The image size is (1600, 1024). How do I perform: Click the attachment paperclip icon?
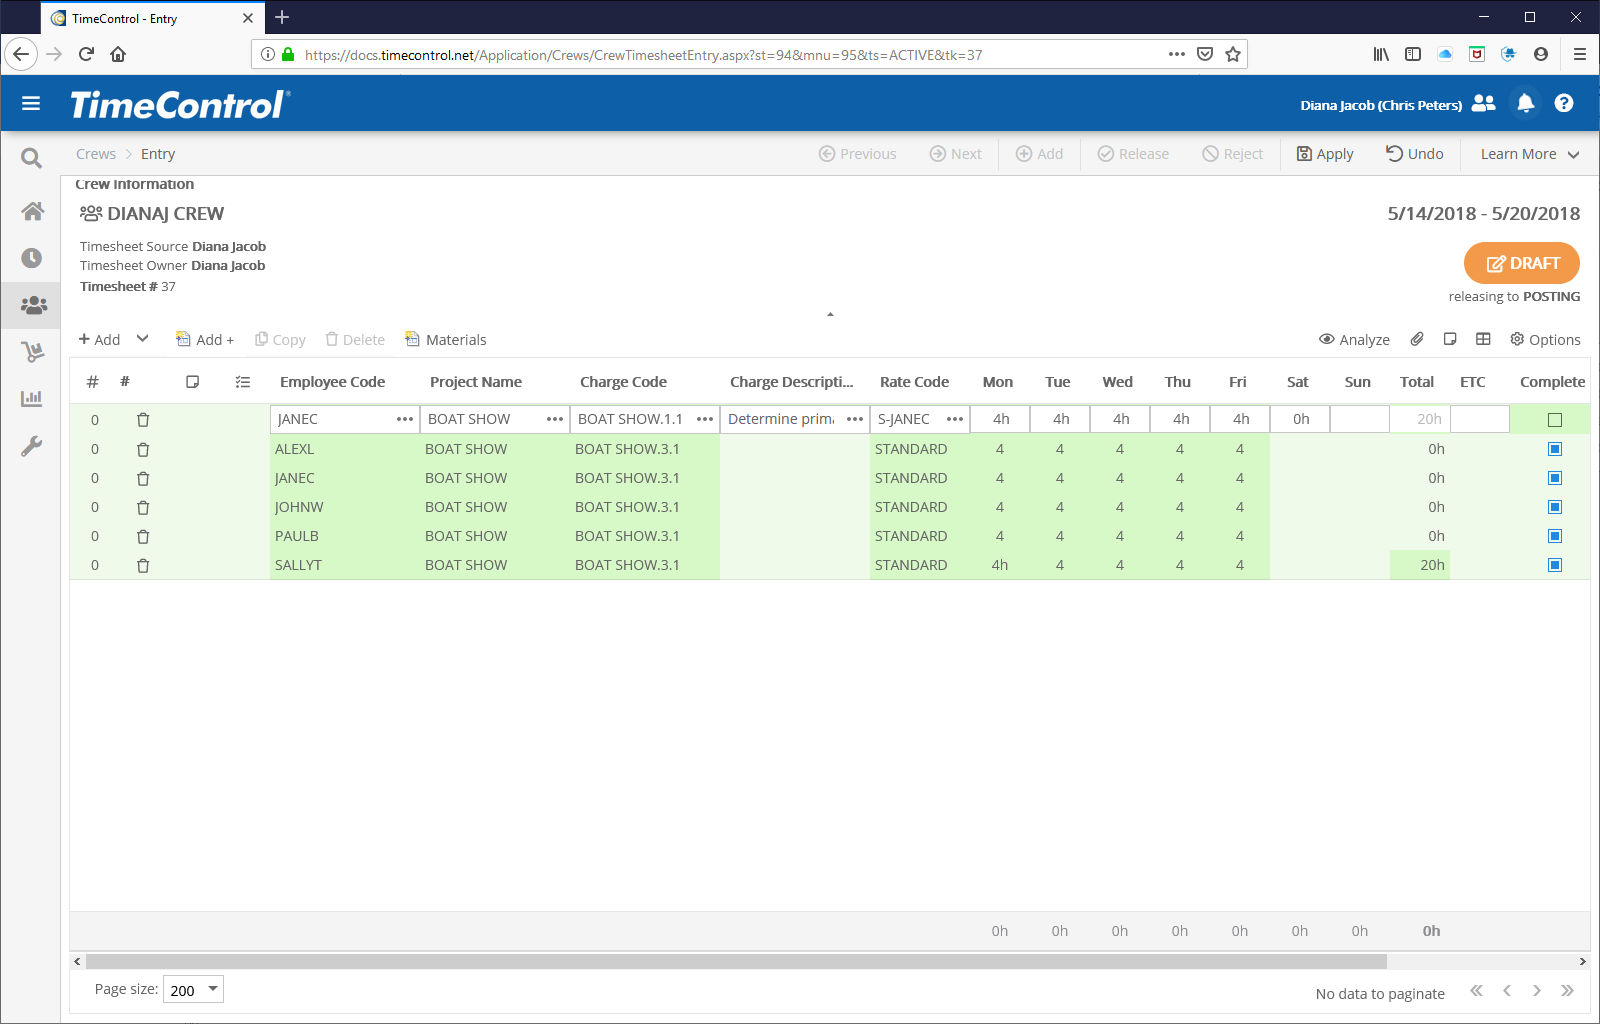[x=1417, y=339]
